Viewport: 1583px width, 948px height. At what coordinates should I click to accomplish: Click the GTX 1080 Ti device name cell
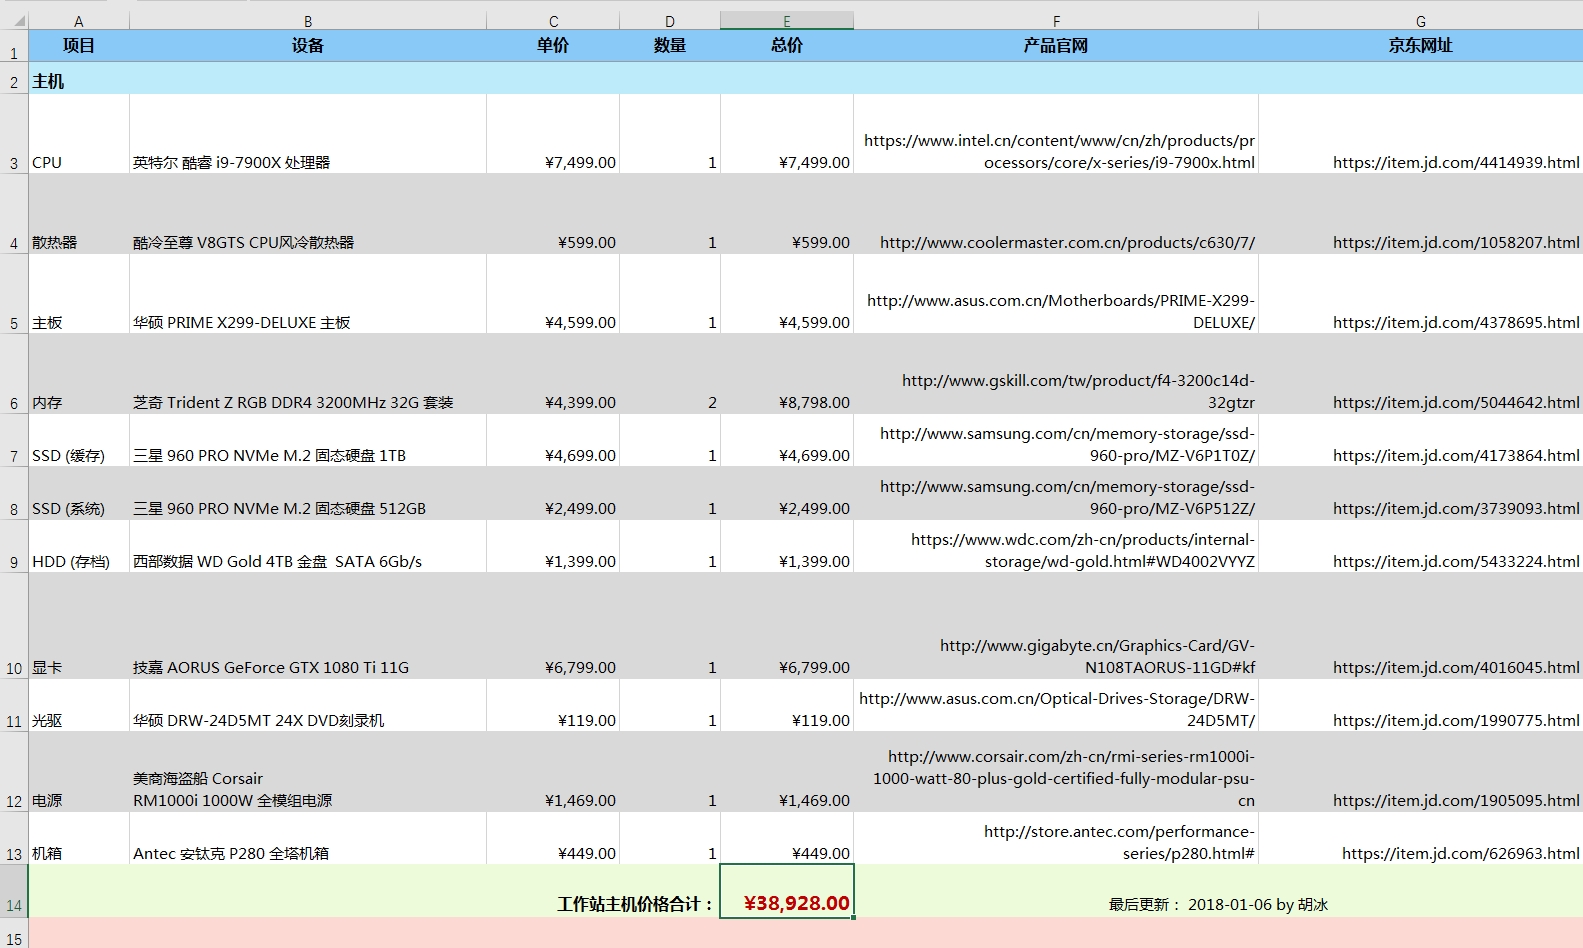(307, 667)
